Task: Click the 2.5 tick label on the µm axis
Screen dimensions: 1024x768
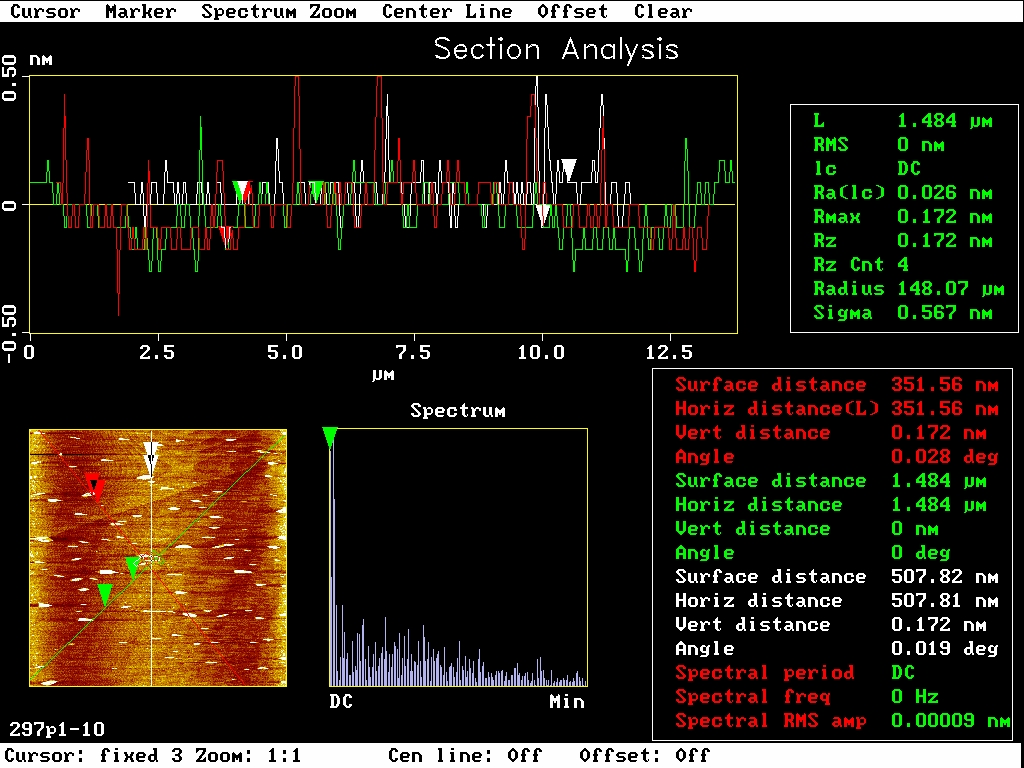Action: tap(157, 353)
